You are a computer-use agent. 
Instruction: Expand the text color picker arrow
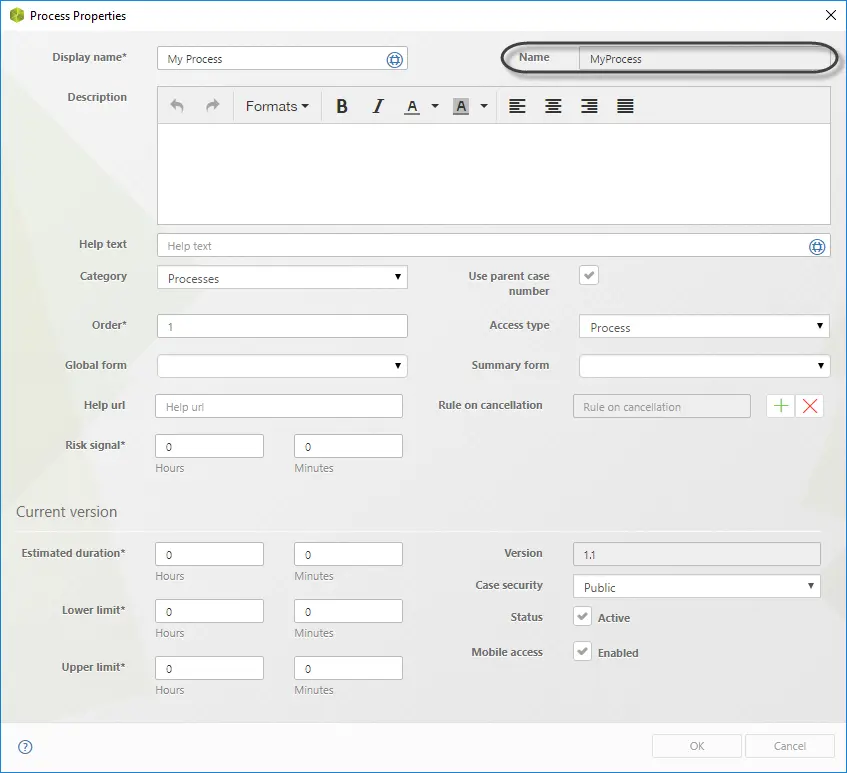435,106
